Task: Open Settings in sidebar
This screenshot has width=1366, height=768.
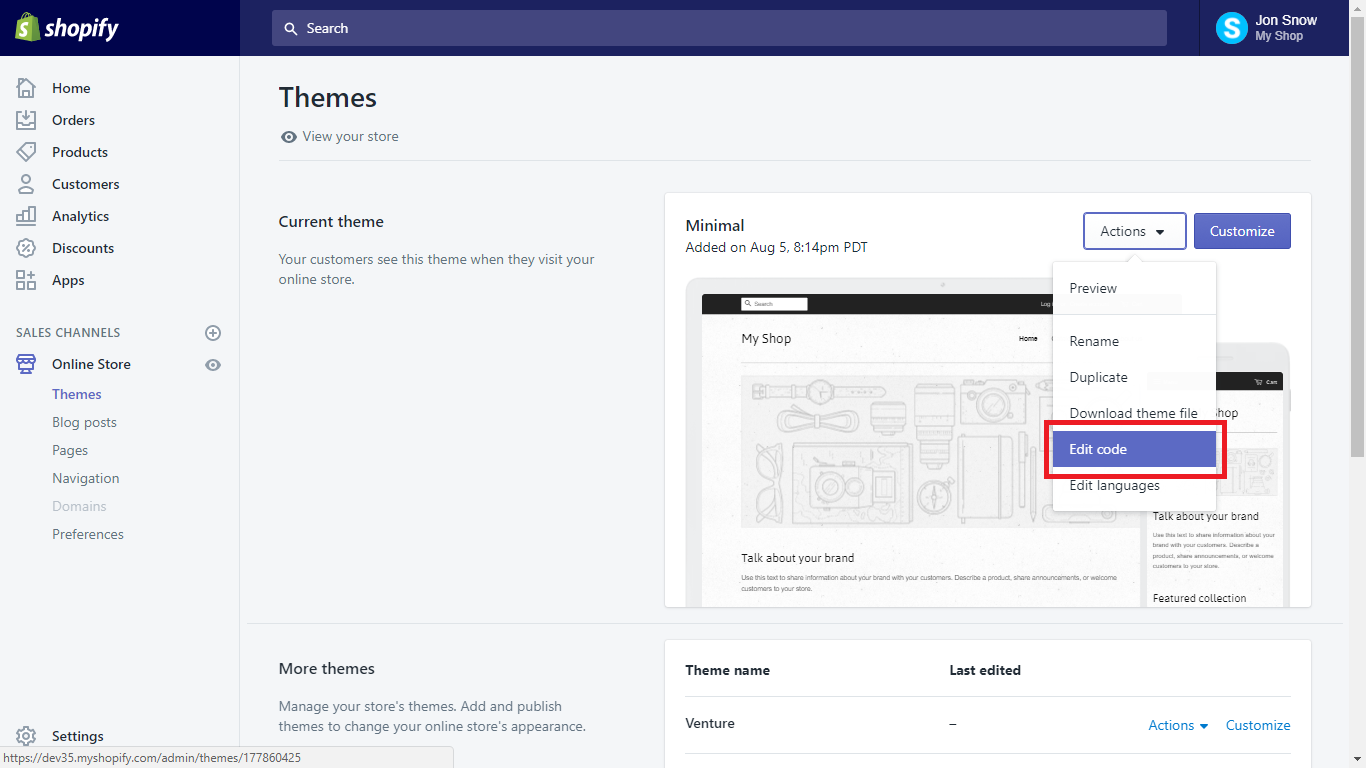Action: tap(78, 736)
